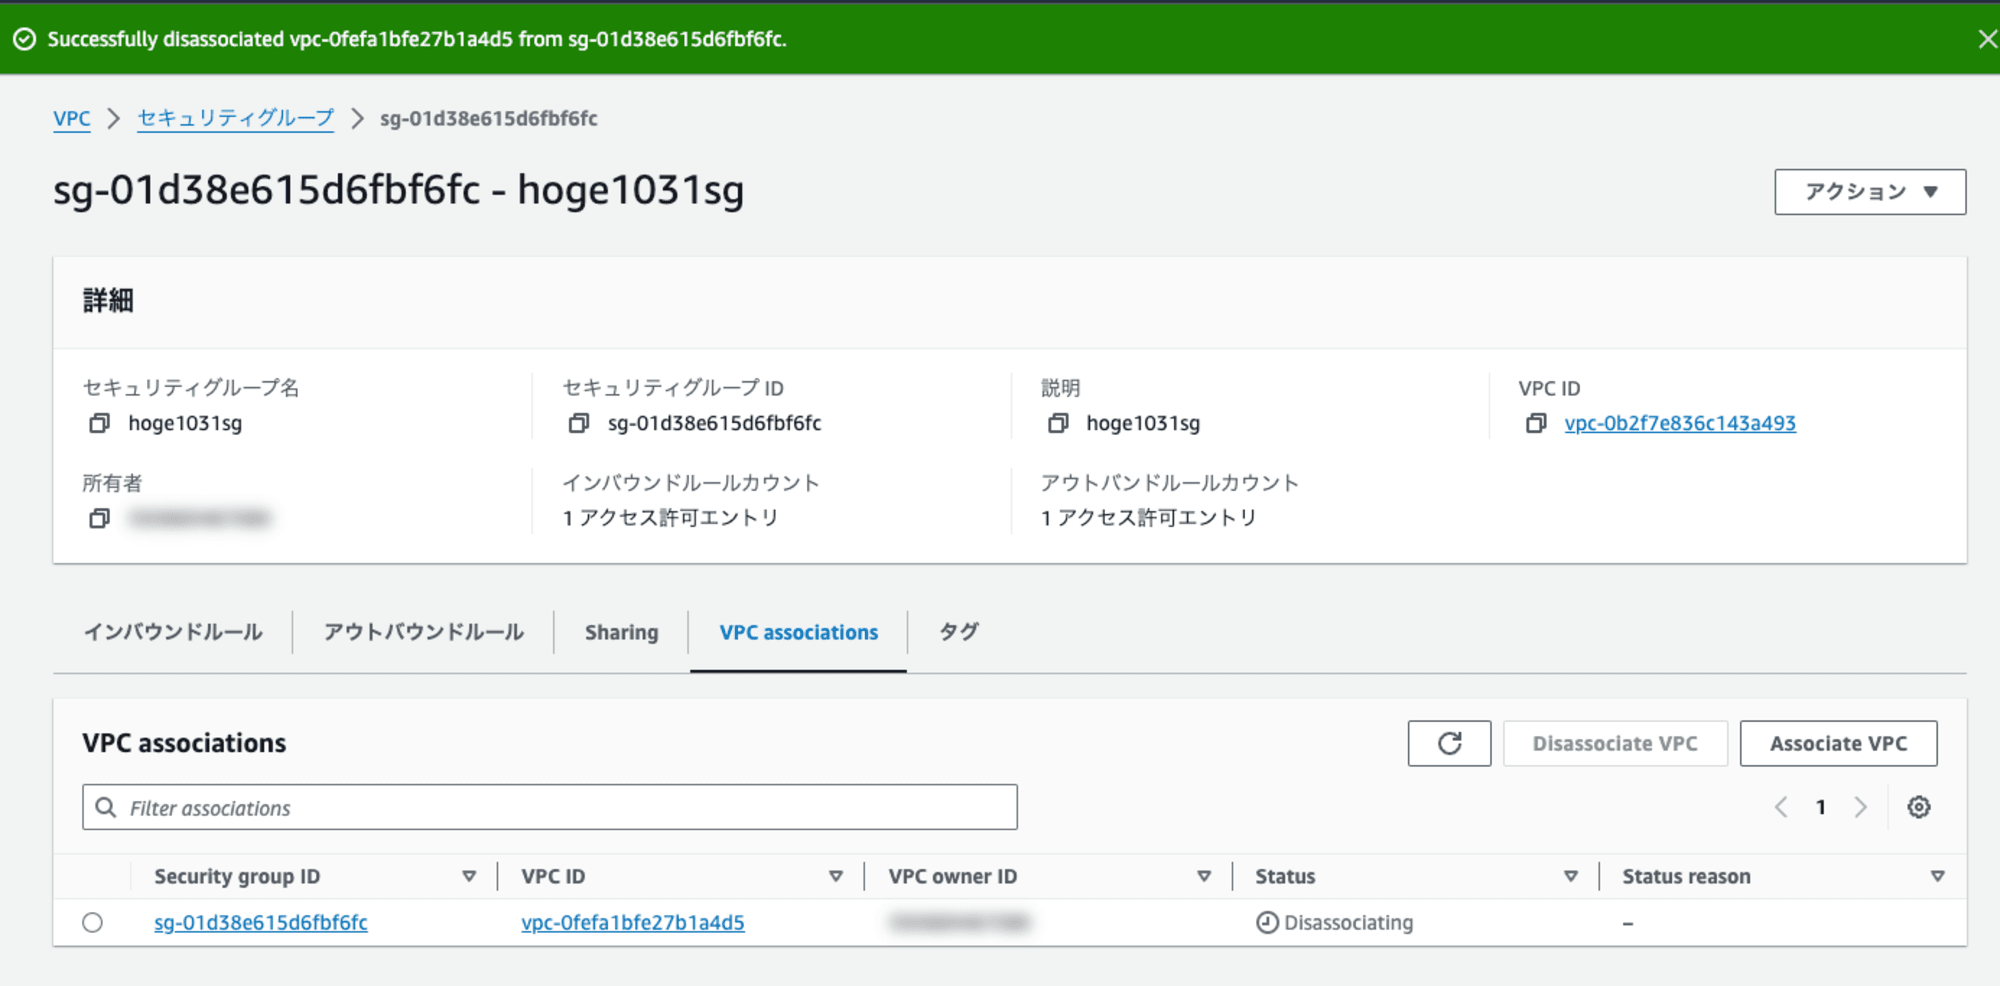This screenshot has width=2000, height=986.
Task: Copy the owner account ID
Action: pyautogui.click(x=99, y=518)
